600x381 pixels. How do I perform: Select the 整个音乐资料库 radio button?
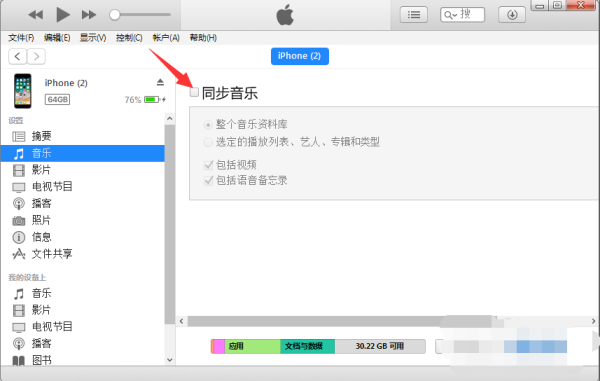tap(208, 125)
